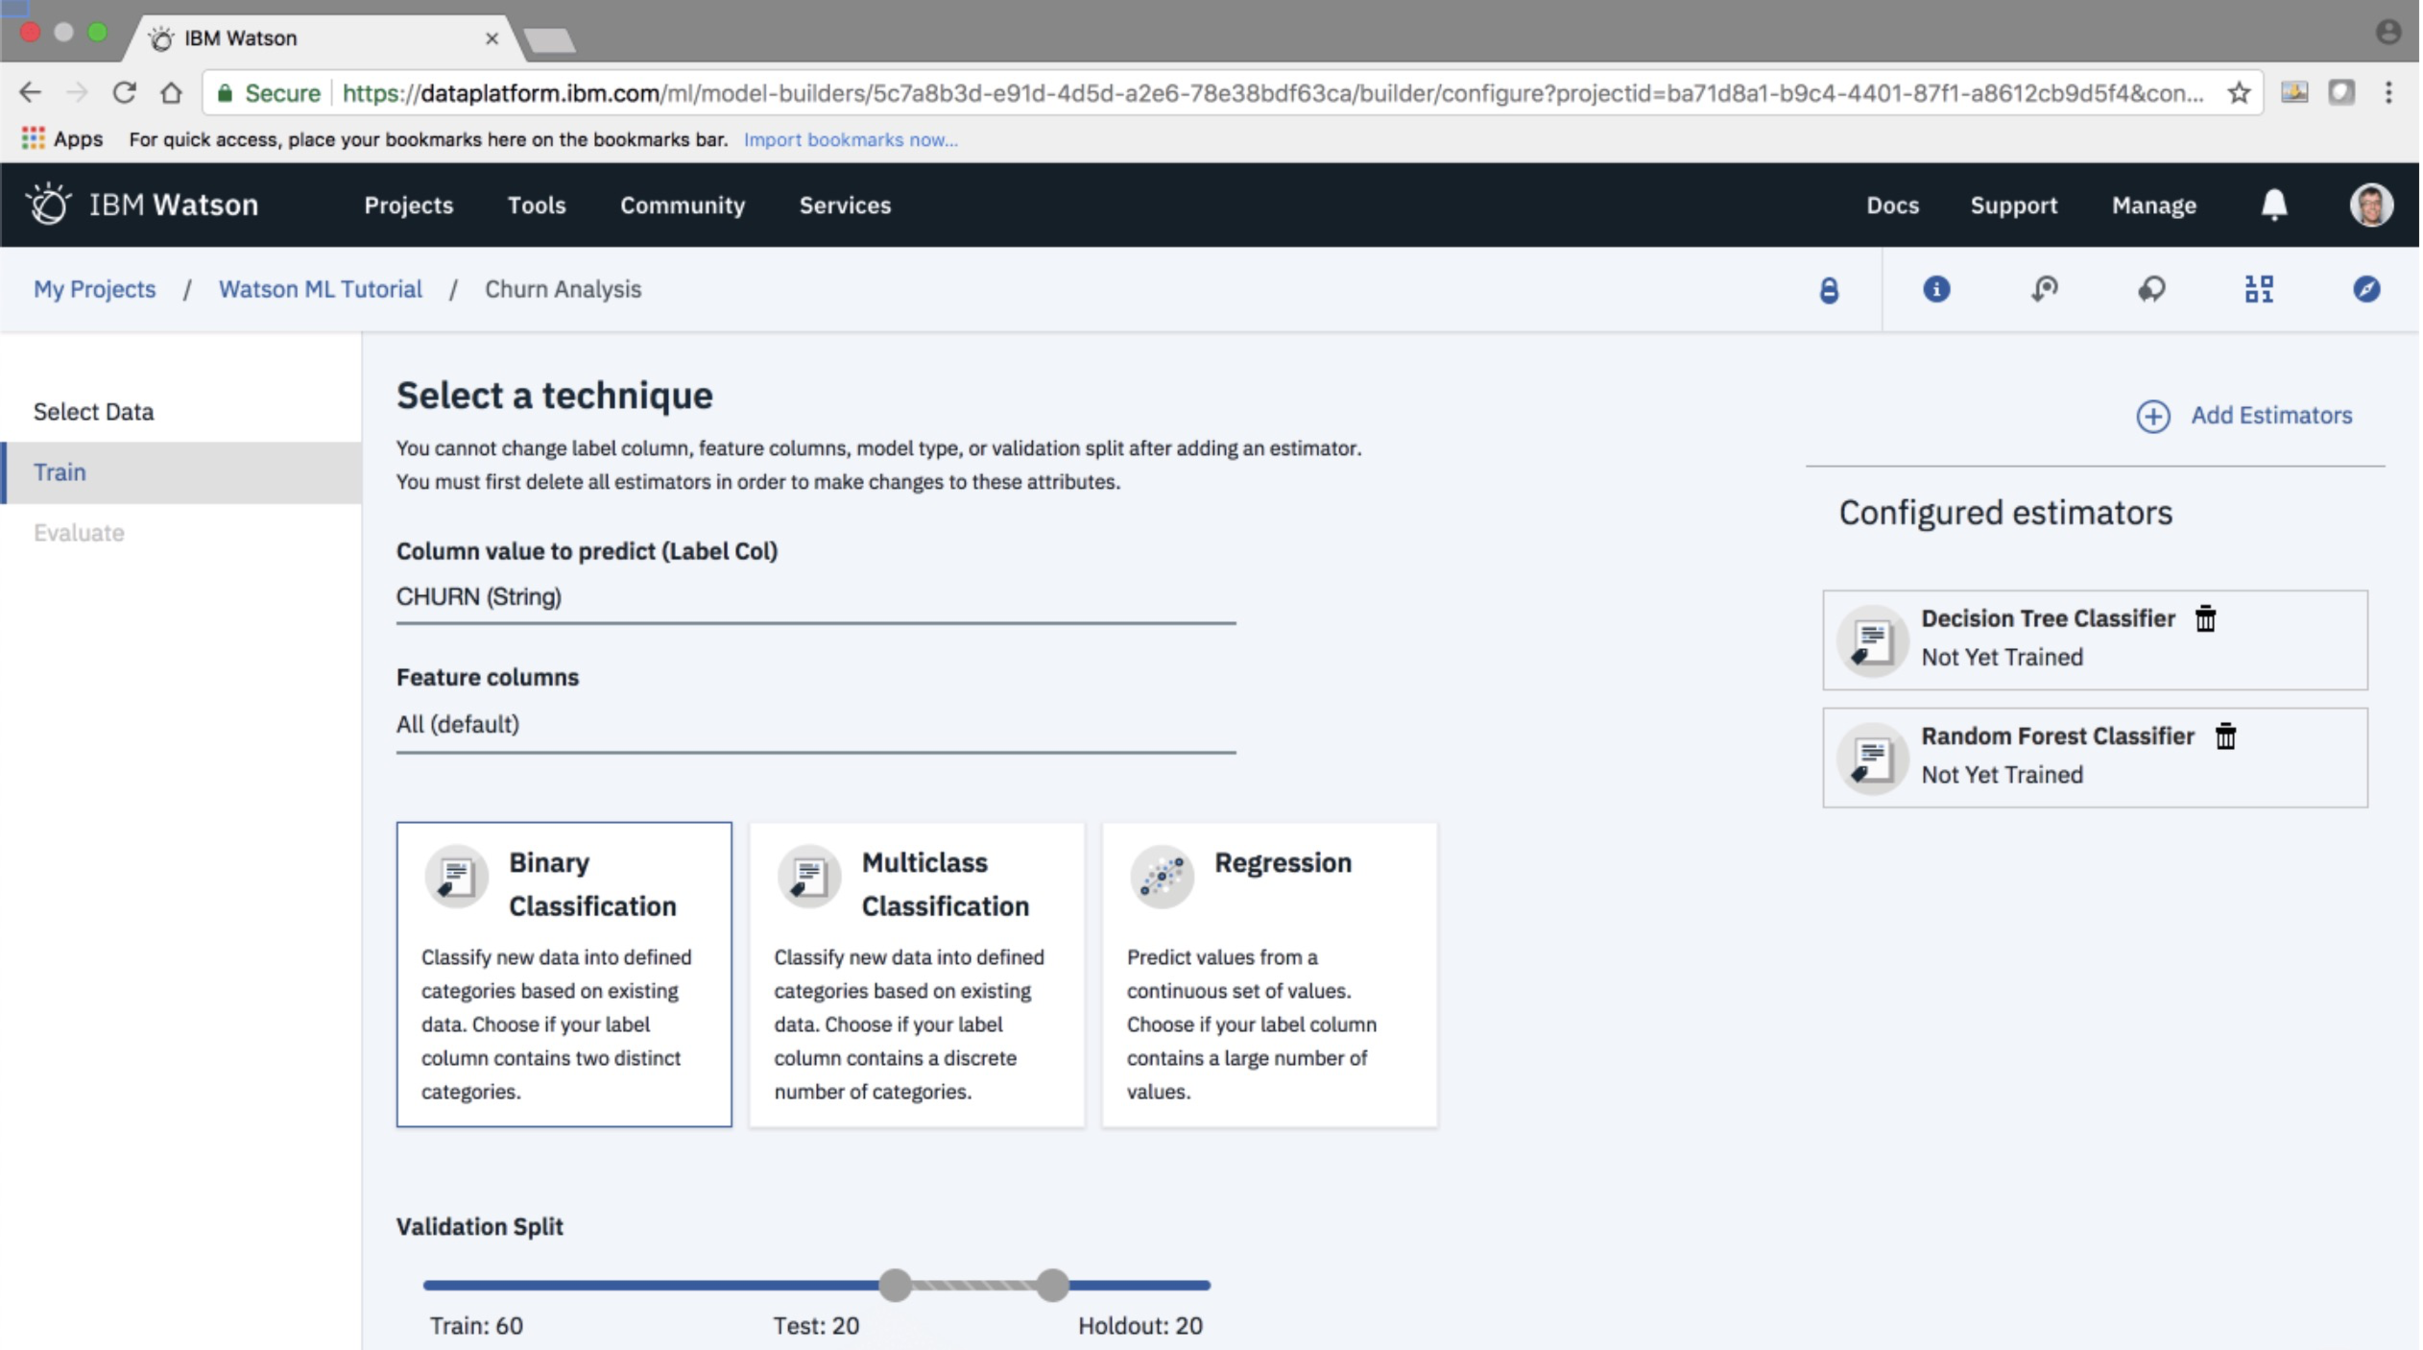This screenshot has width=2423, height=1350.
Task: Select the Binary Classification technique card
Action: [x=563, y=974]
